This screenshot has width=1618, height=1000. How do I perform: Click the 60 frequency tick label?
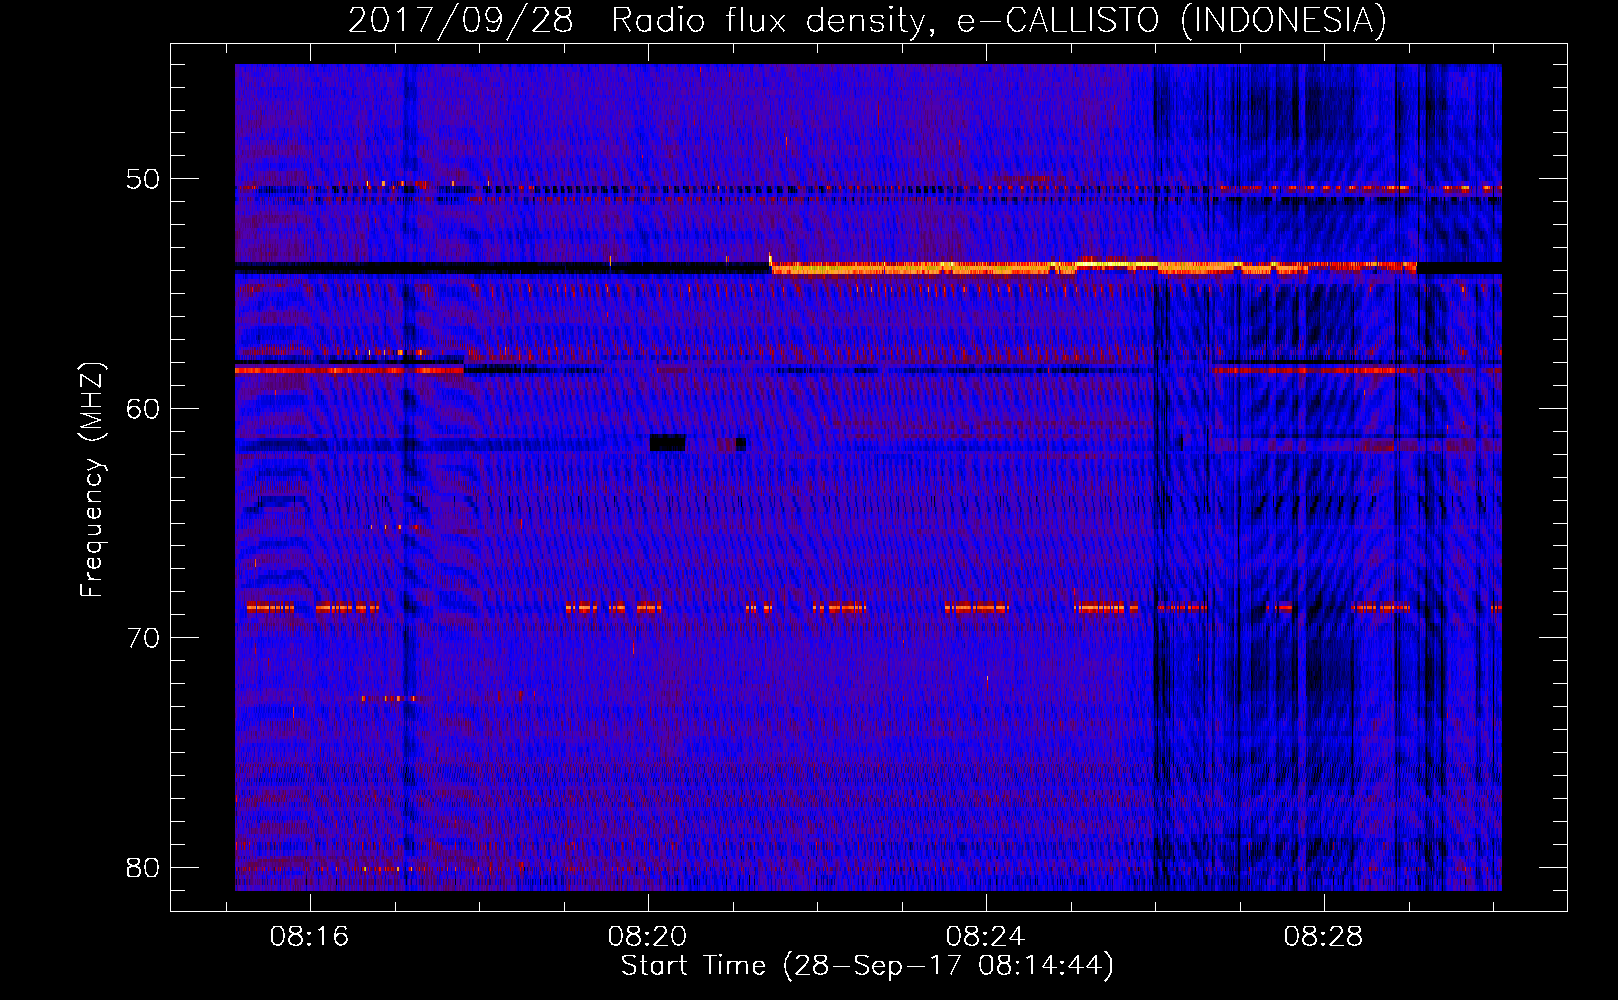(x=143, y=408)
